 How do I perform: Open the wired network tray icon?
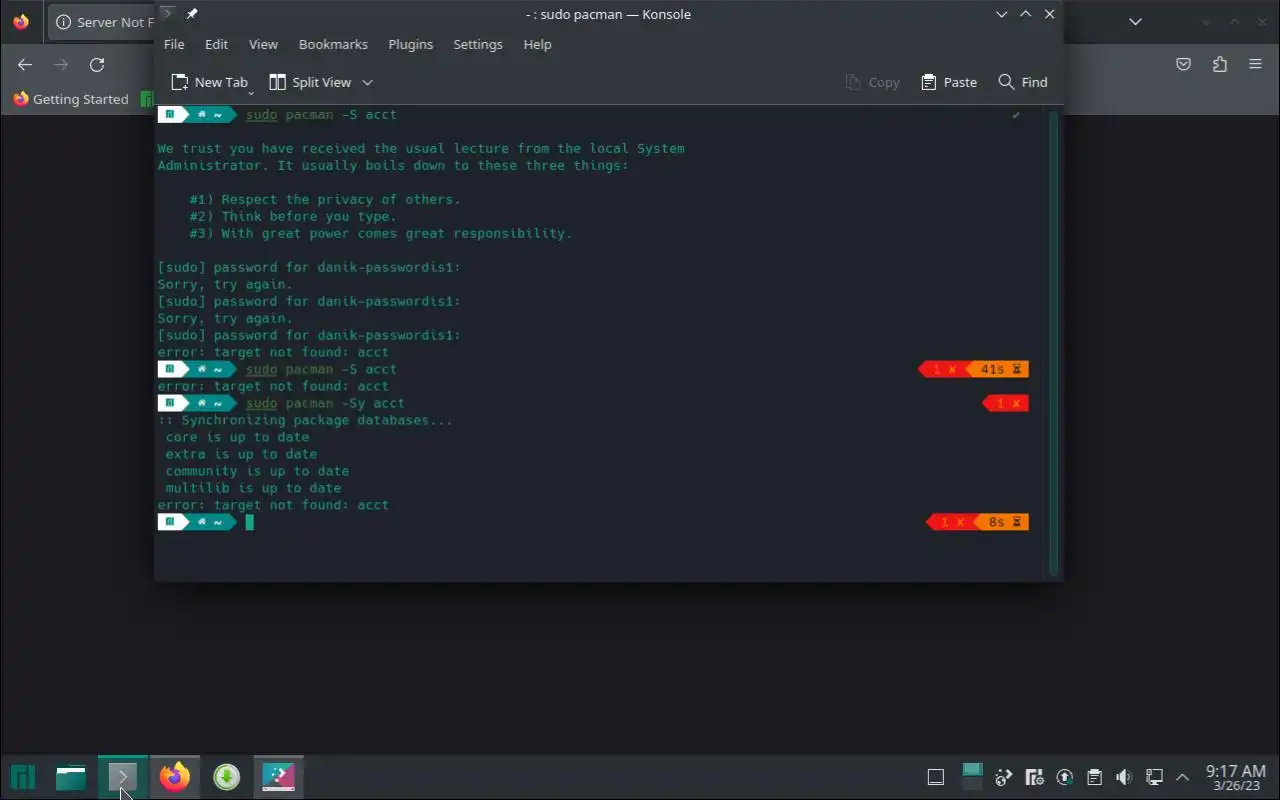point(1154,777)
